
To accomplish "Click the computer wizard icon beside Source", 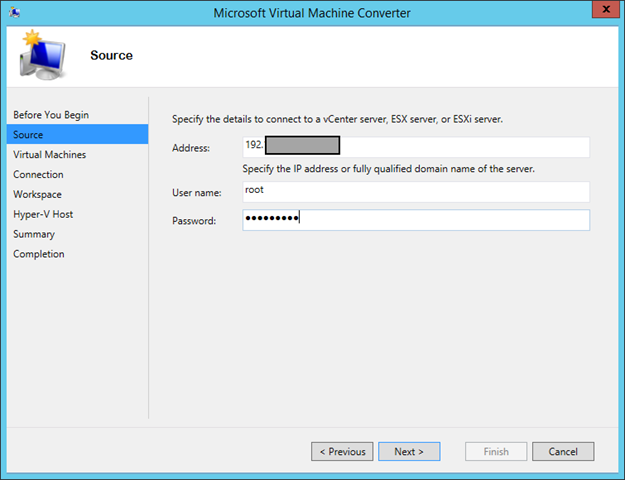I will tap(42, 55).
